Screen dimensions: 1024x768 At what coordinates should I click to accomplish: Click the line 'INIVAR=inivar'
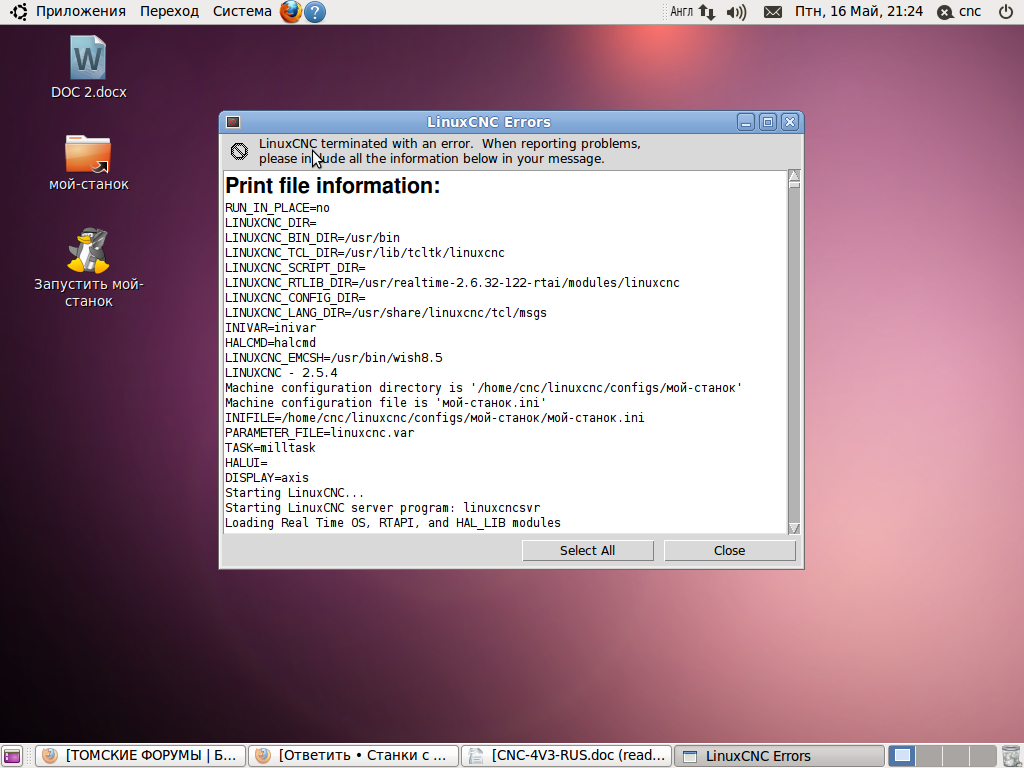270,328
